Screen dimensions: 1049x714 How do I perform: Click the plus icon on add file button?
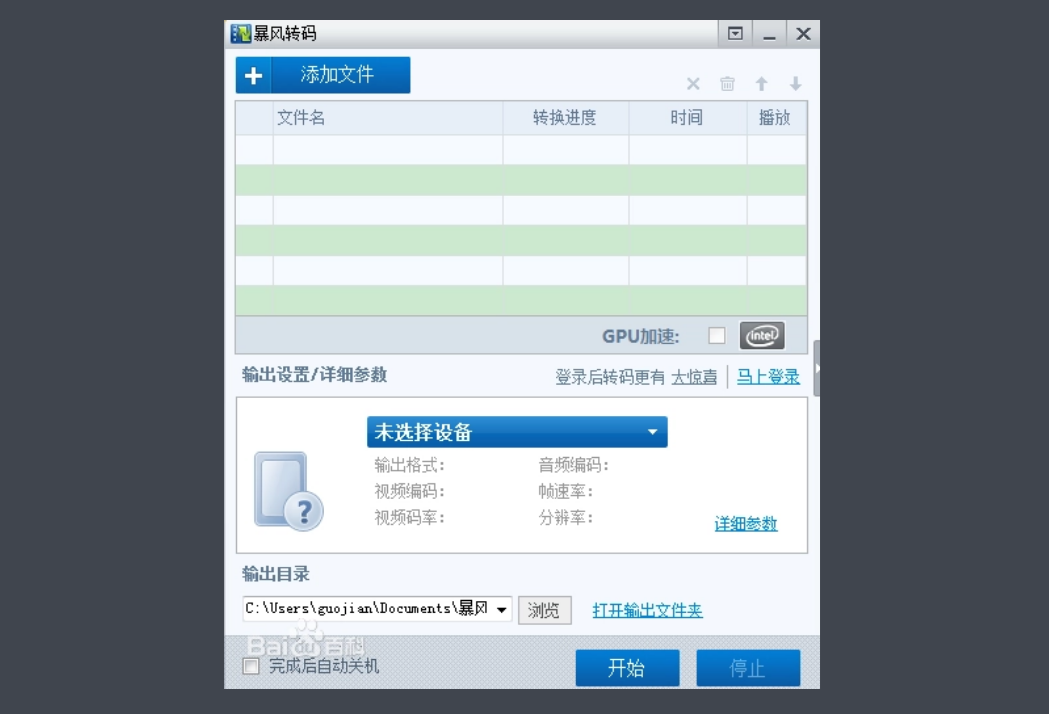tap(254, 76)
